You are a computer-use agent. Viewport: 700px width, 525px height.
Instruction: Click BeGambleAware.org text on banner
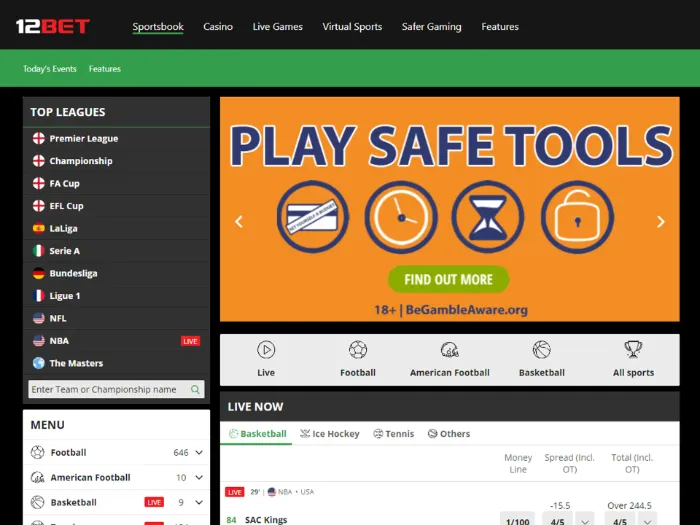coord(467,309)
